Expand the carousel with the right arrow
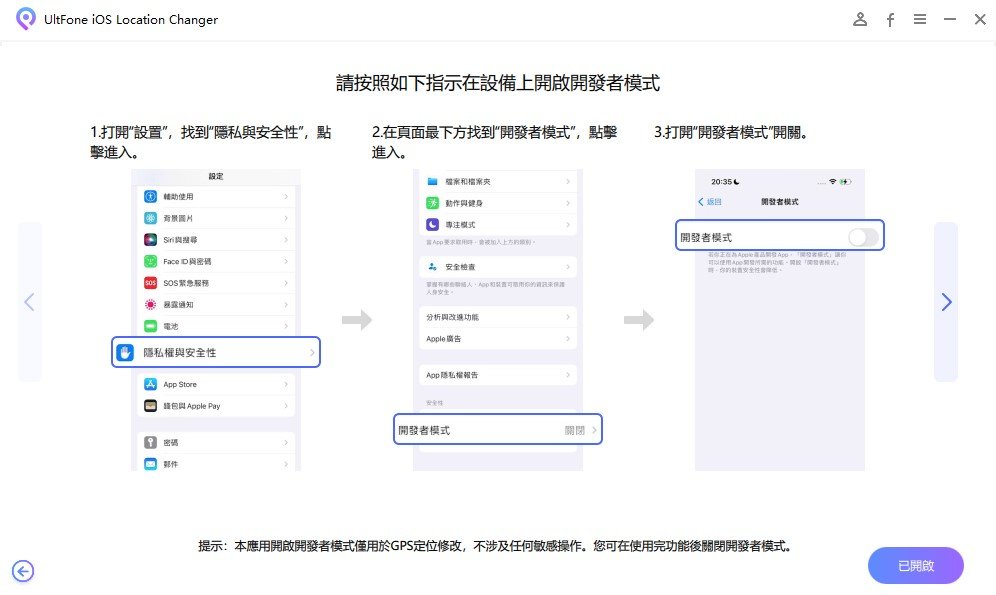The width and height of the screenshot is (996, 595). coord(946,302)
